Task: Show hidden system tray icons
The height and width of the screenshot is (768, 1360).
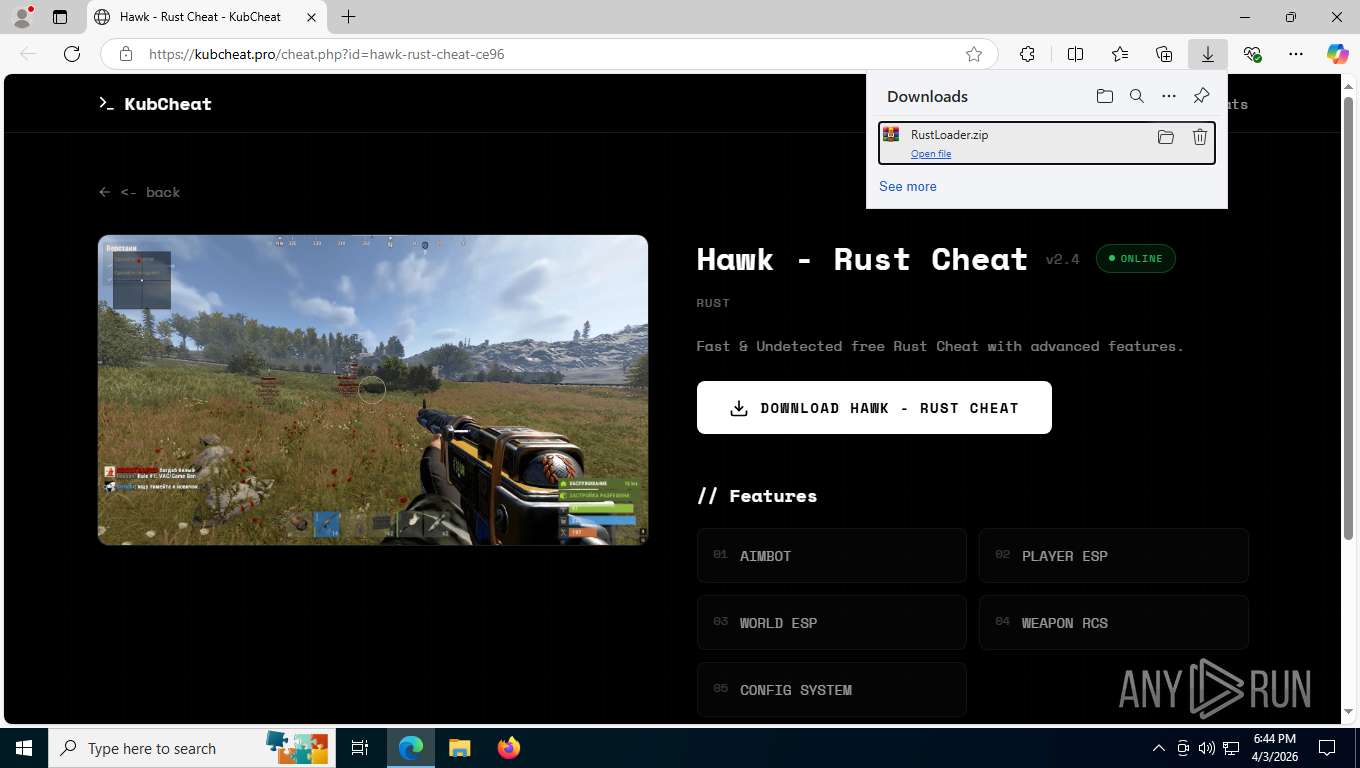Action: click(x=1159, y=748)
